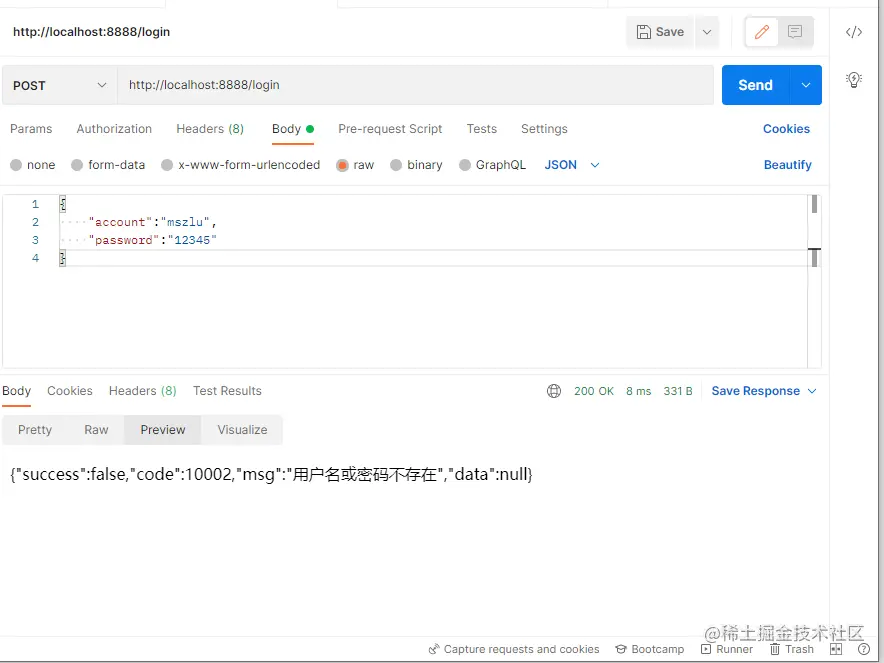Open the code snippet icon
Image resolution: width=884 pixels, height=663 pixels.
point(854,32)
